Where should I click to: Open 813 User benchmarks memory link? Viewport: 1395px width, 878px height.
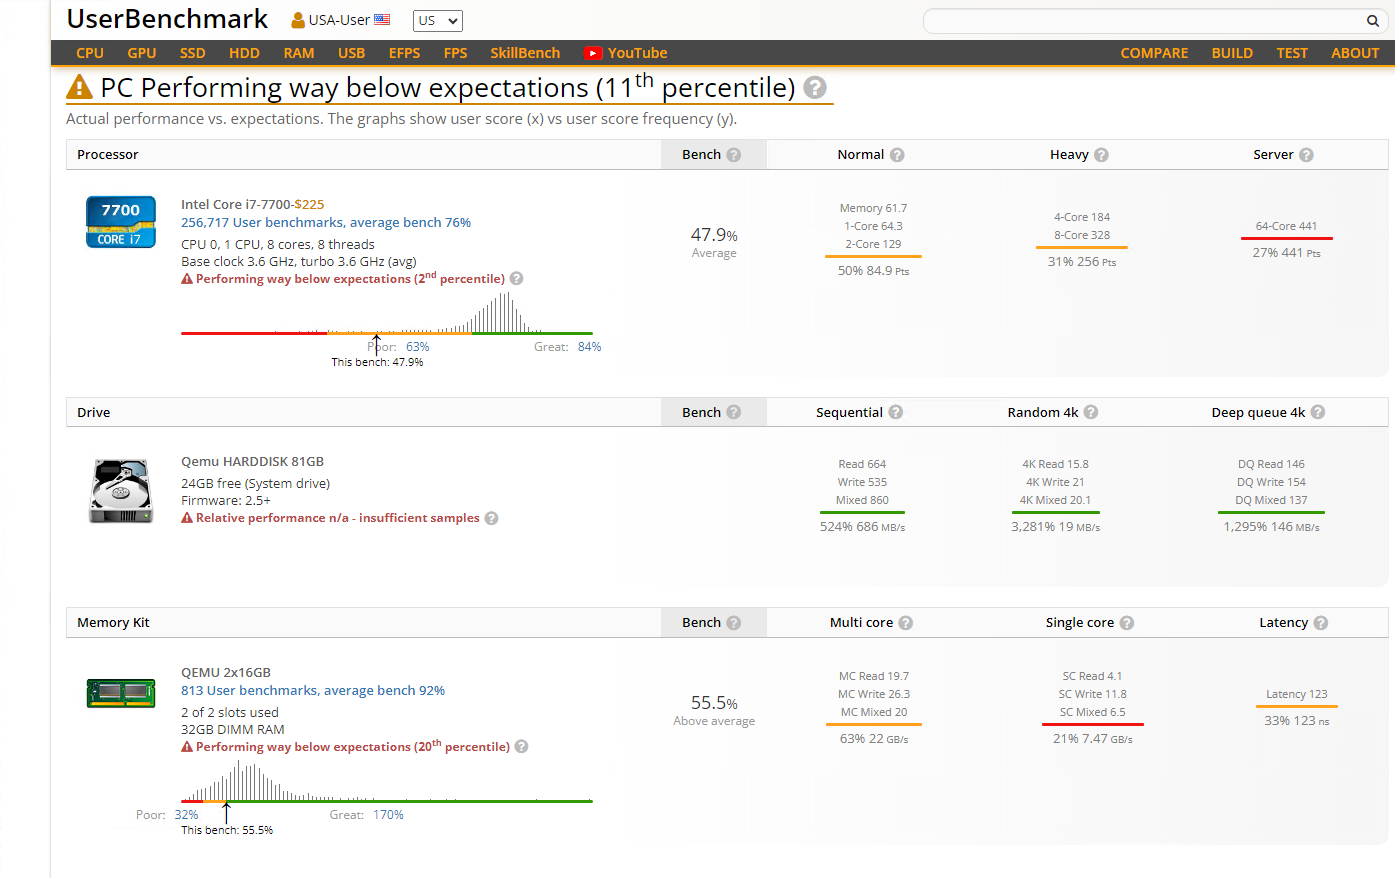tap(313, 691)
